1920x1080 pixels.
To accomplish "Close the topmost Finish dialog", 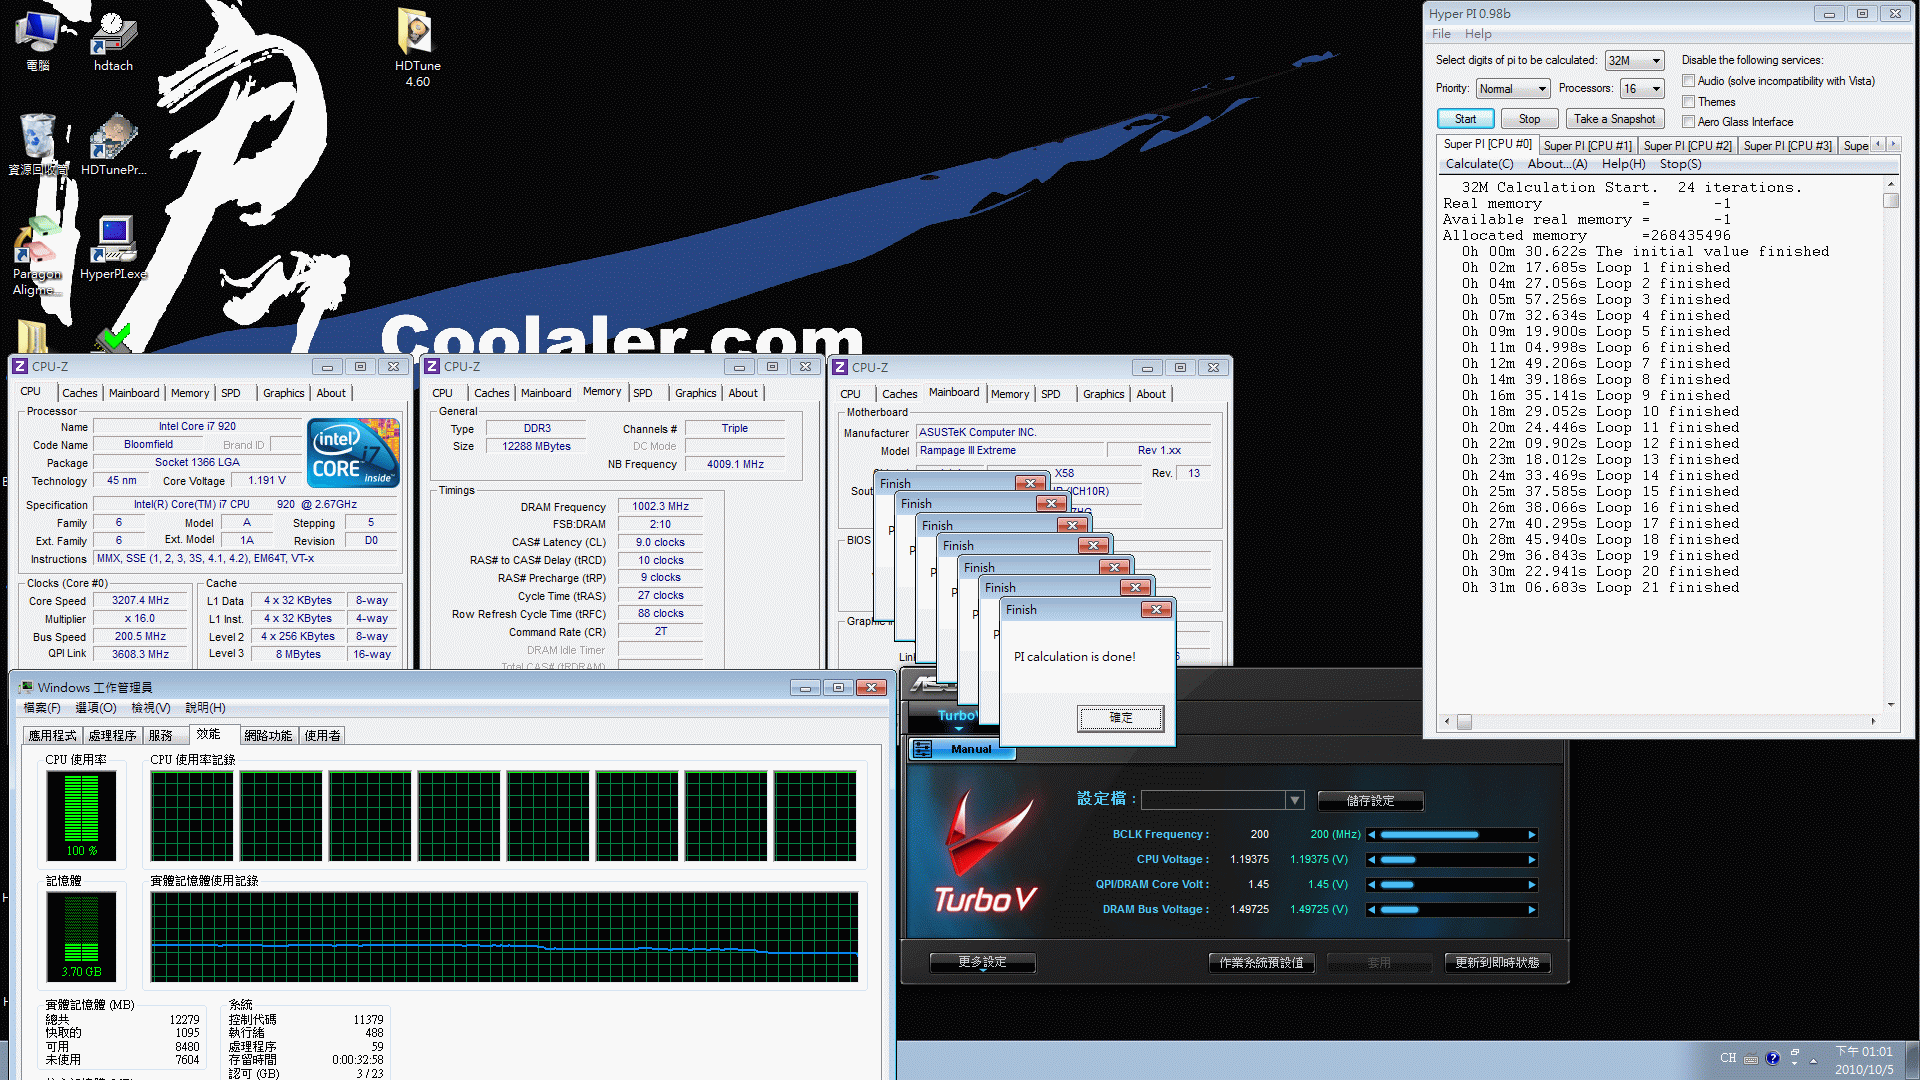I will 1156,610.
